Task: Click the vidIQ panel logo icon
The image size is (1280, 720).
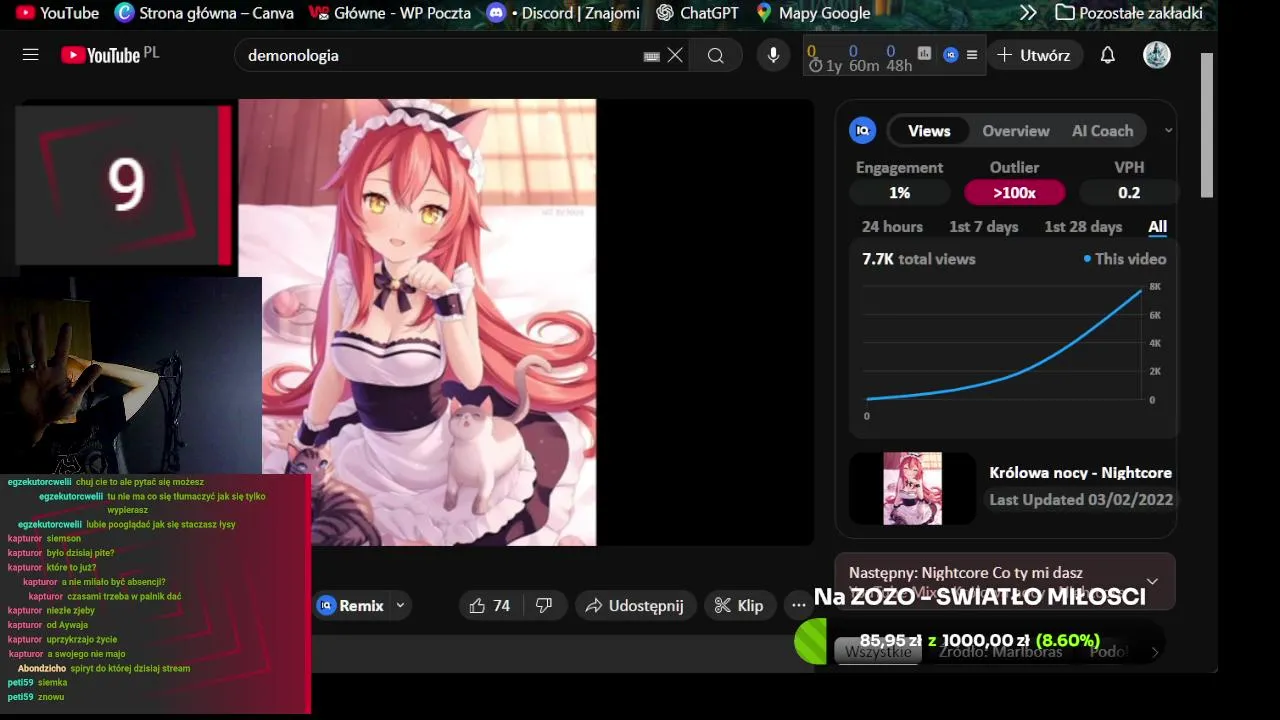Action: [x=862, y=130]
